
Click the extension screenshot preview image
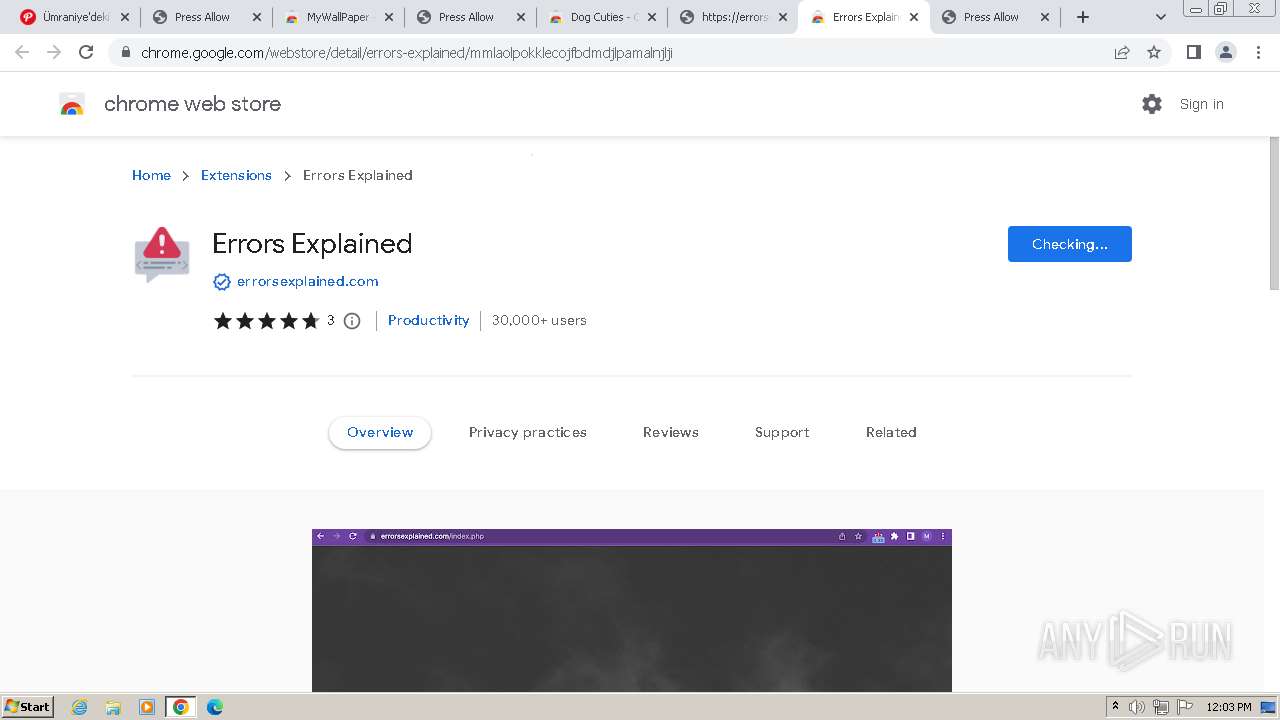point(632,610)
